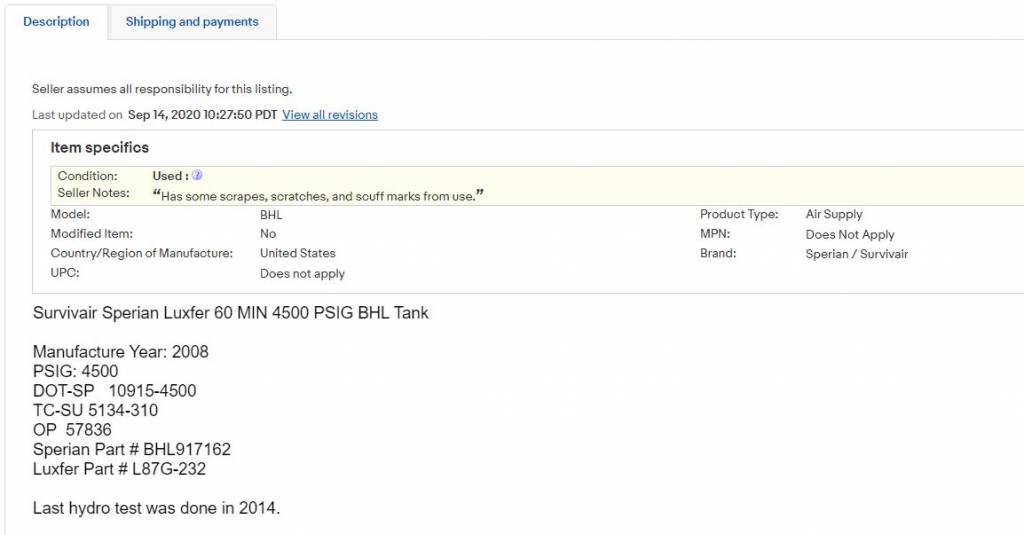Open the Description tab
This screenshot has height=535, width=1024.
coord(56,22)
